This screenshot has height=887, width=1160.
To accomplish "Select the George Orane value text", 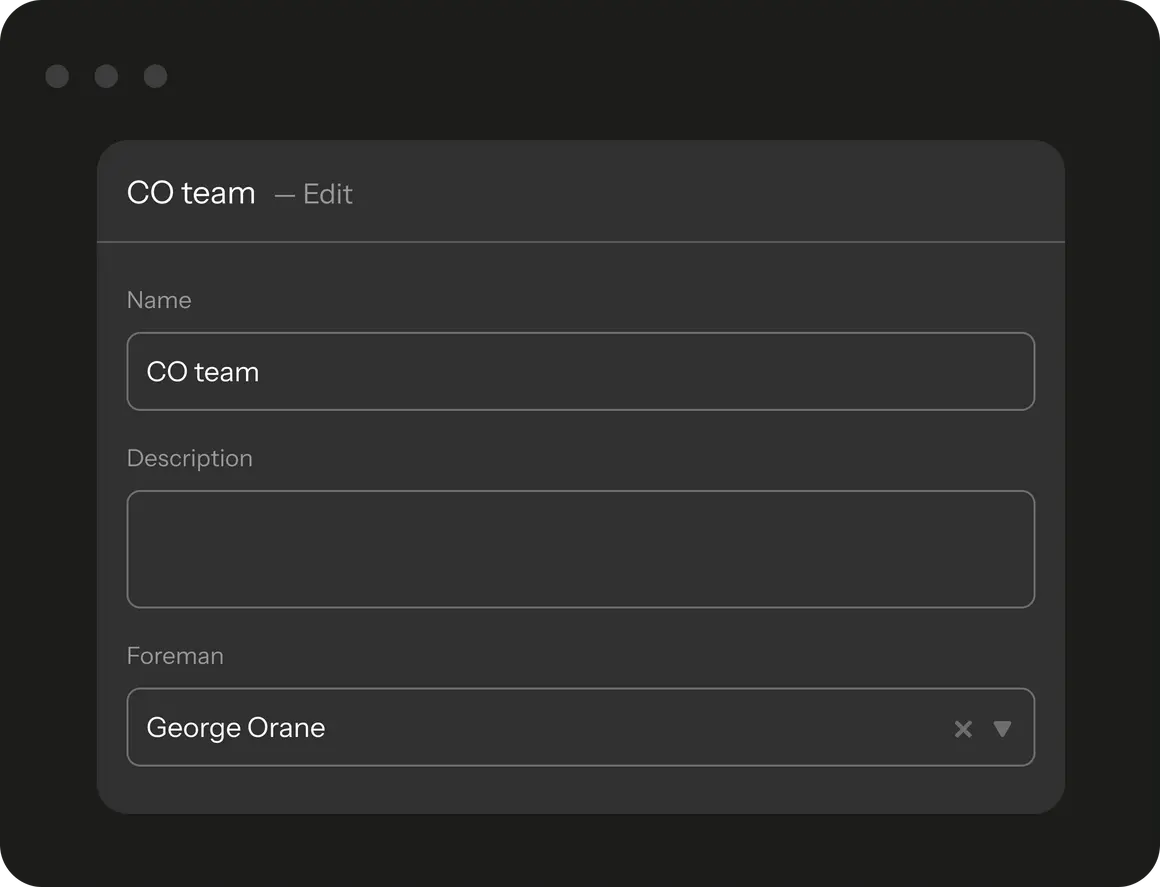I will [236, 728].
